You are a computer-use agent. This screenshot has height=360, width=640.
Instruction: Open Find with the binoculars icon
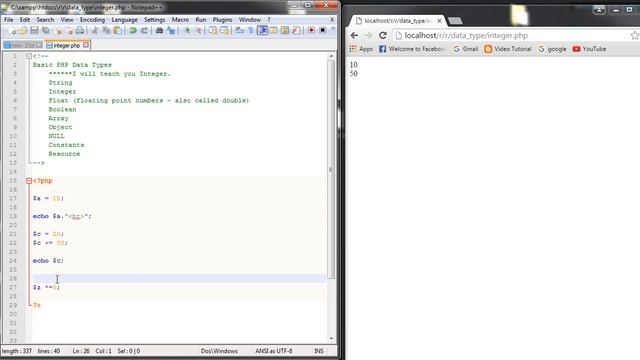coord(160,30)
